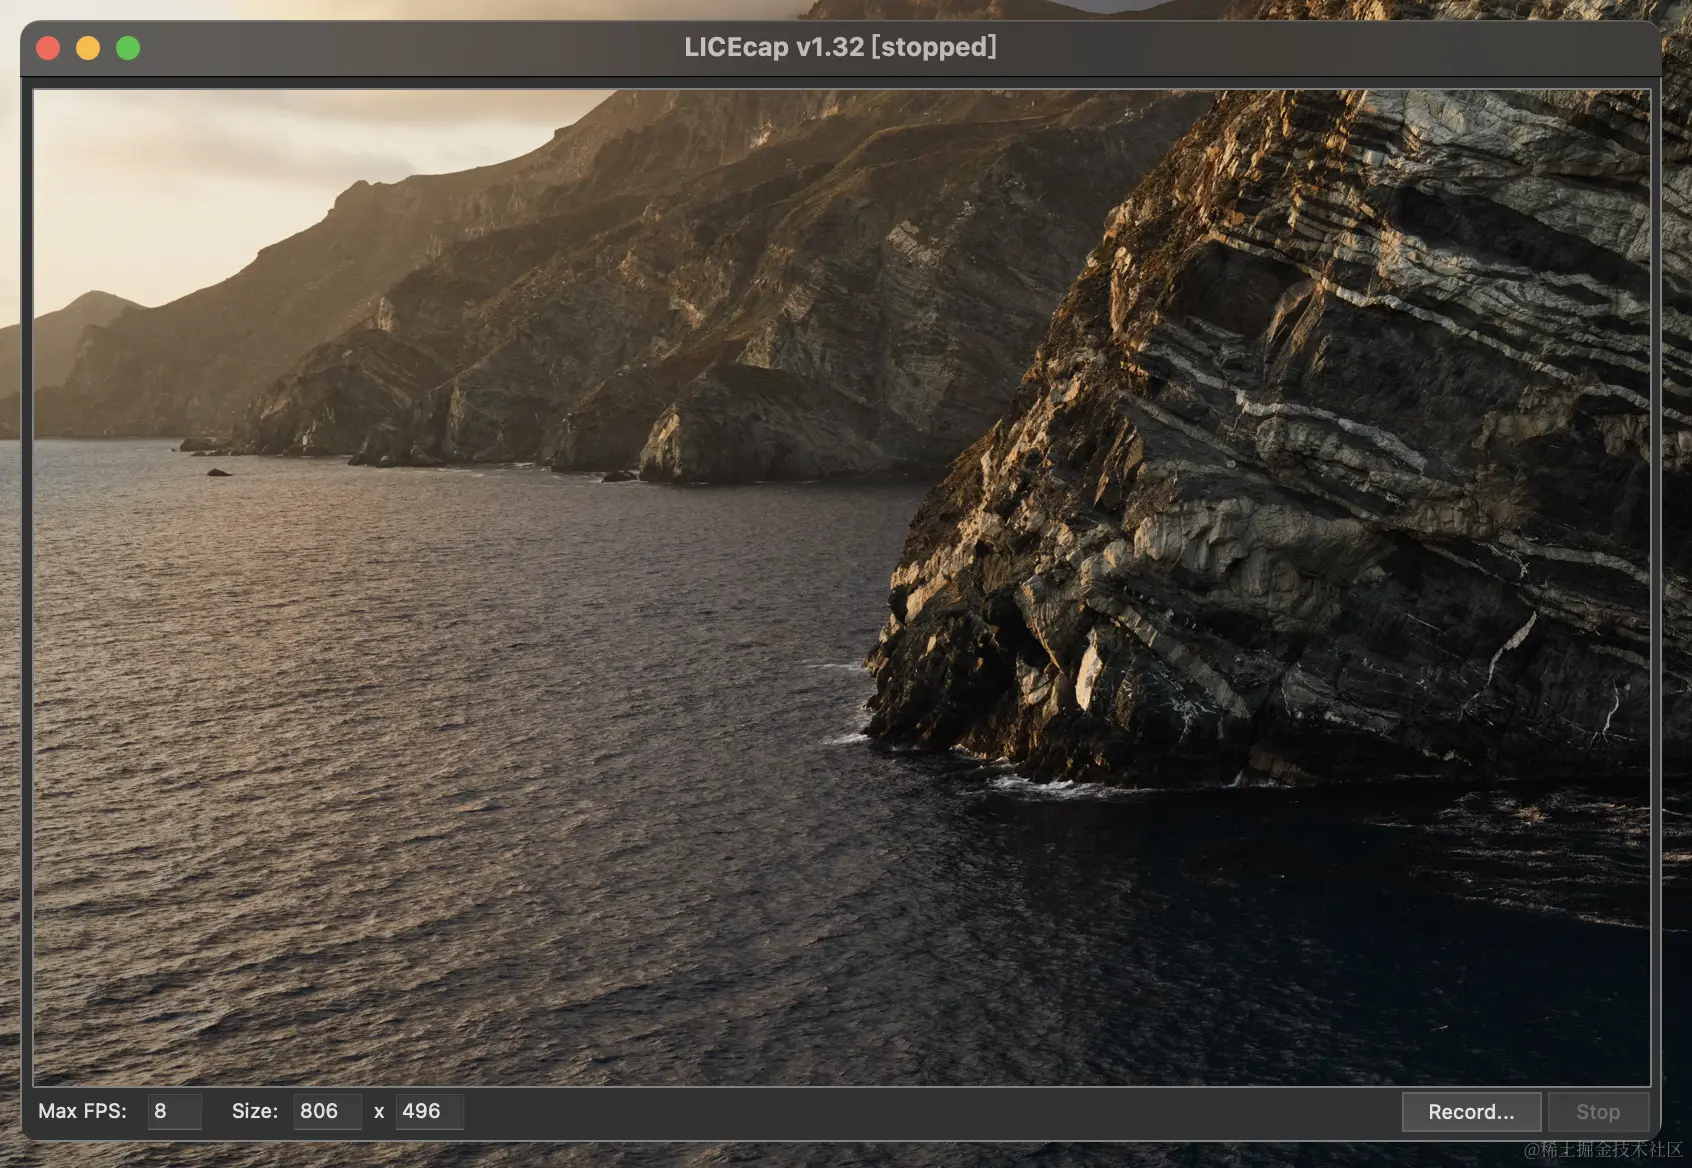Click the Record... button
The width and height of the screenshot is (1692, 1168).
click(x=1471, y=1112)
